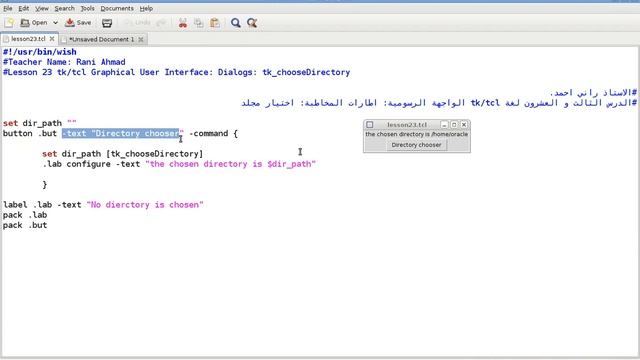640x360 pixels.
Task: Click the .lab configure -text line
Action: 179,164
